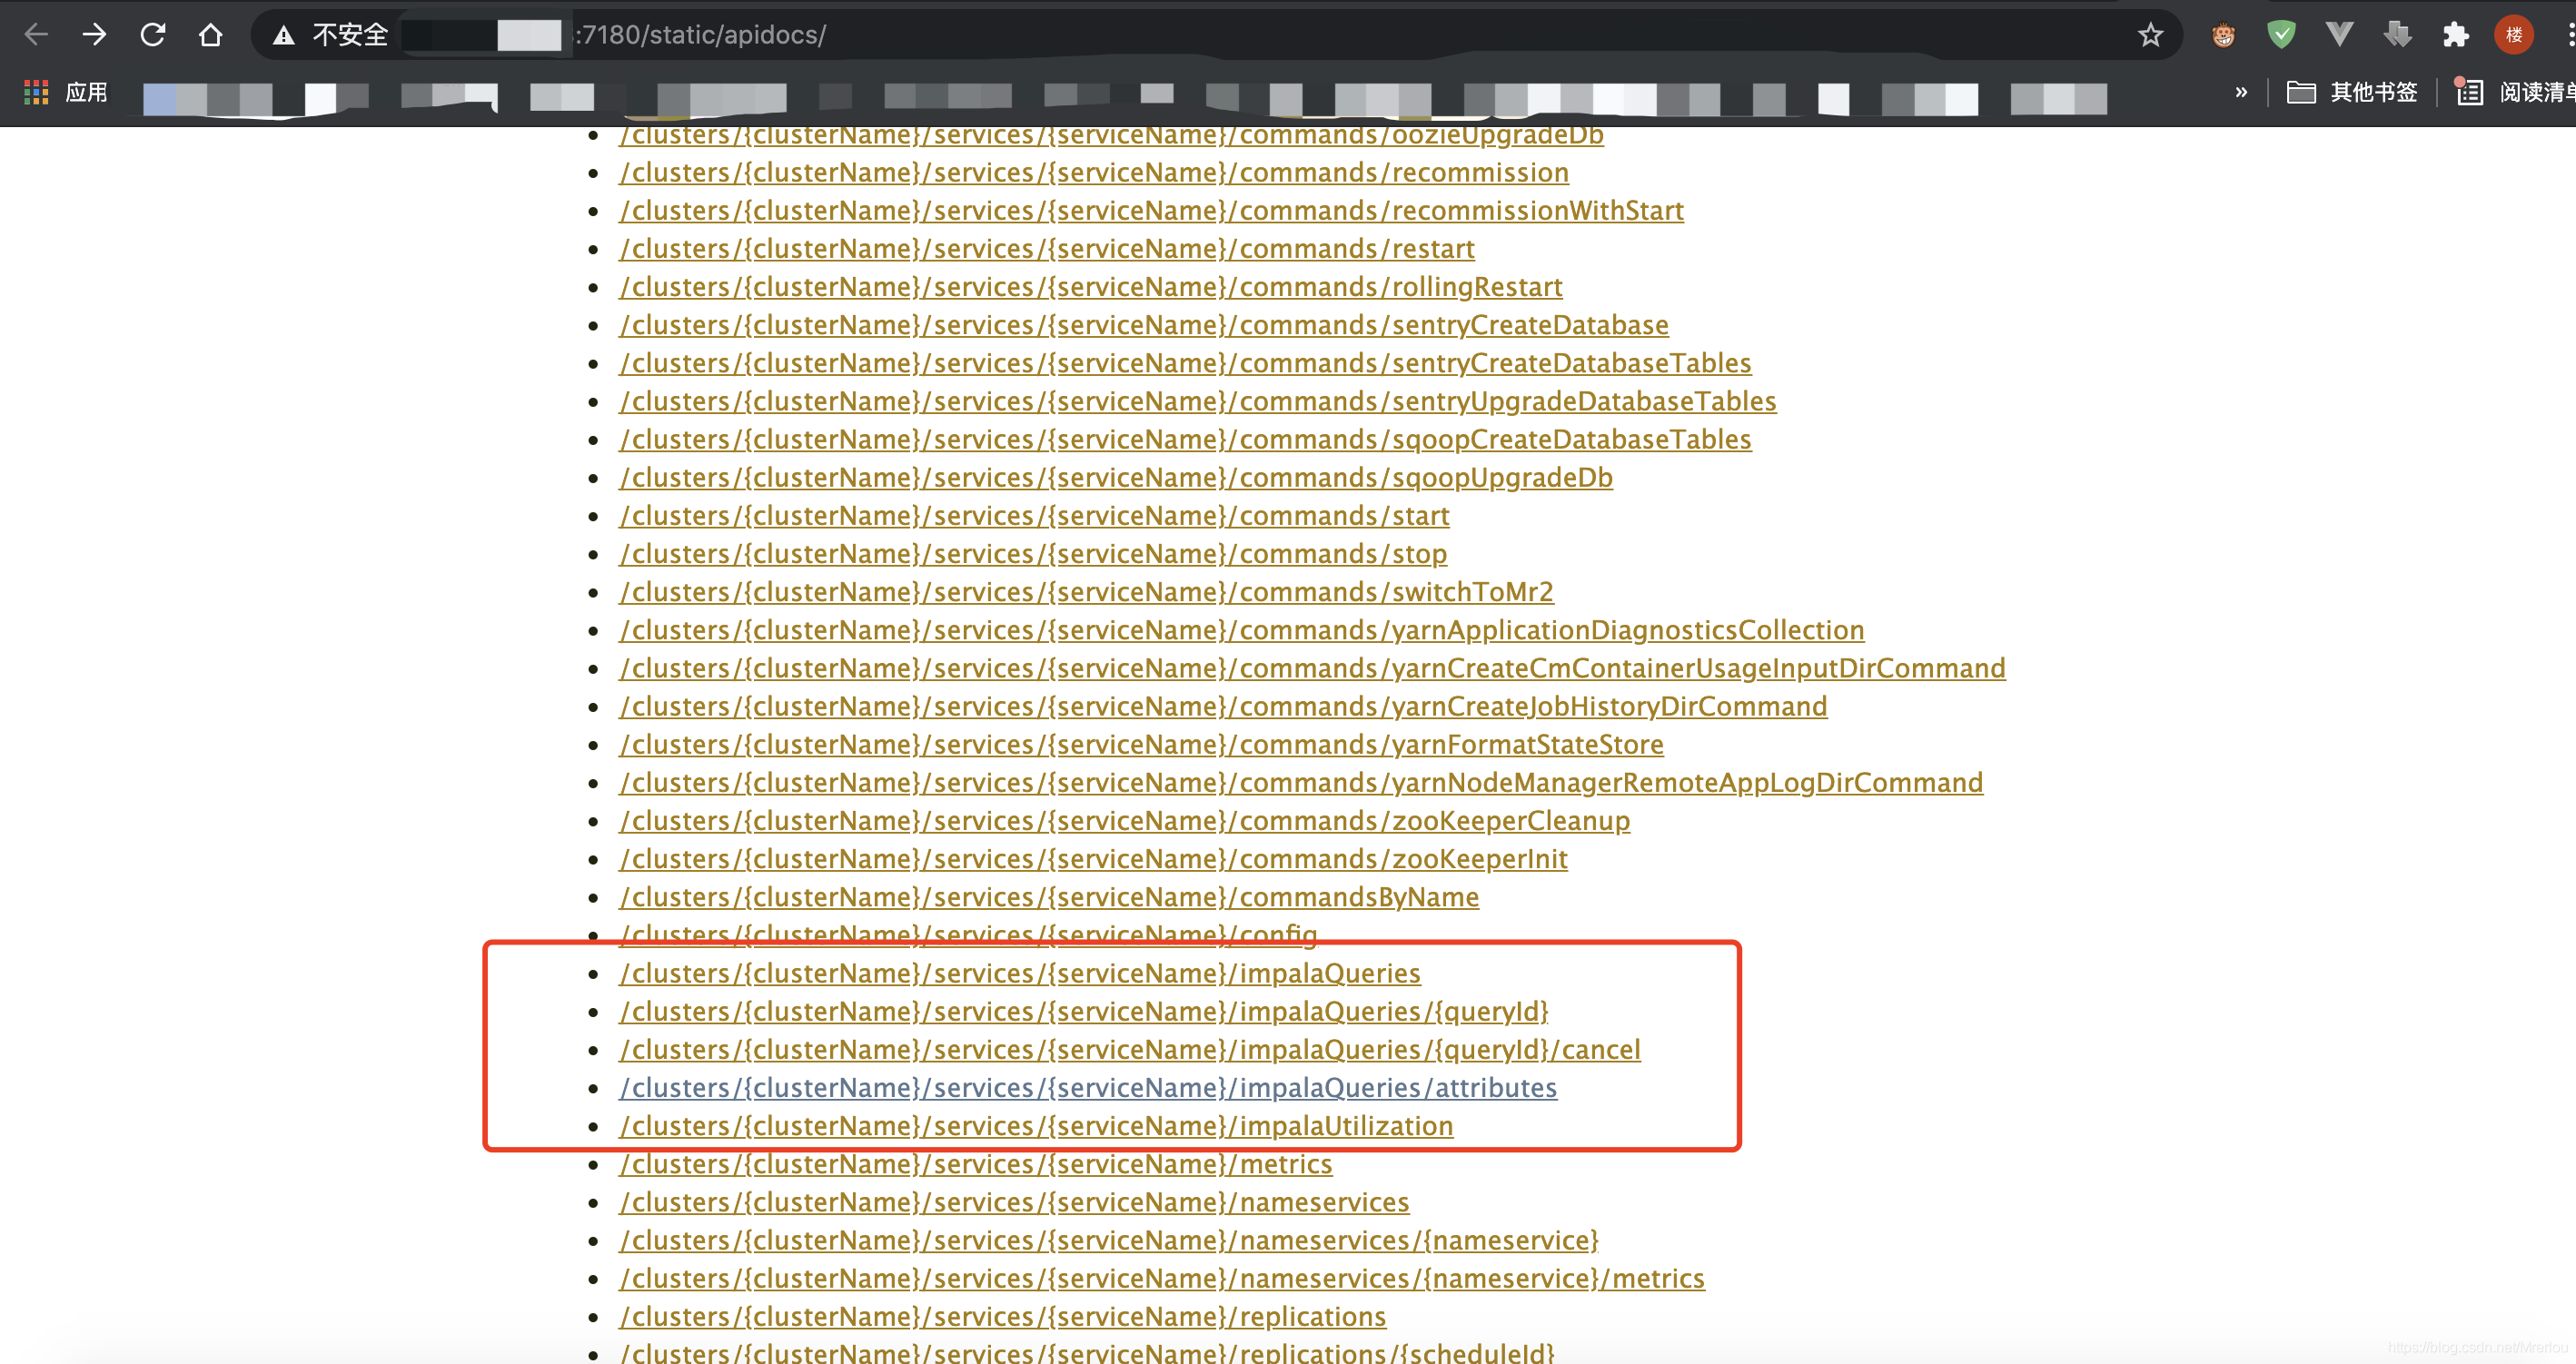Screen dimensions: 2576x1364
Task: Open the yarnNodeManagerRemoteAppLogDirCommand link
Action: 1301,782
